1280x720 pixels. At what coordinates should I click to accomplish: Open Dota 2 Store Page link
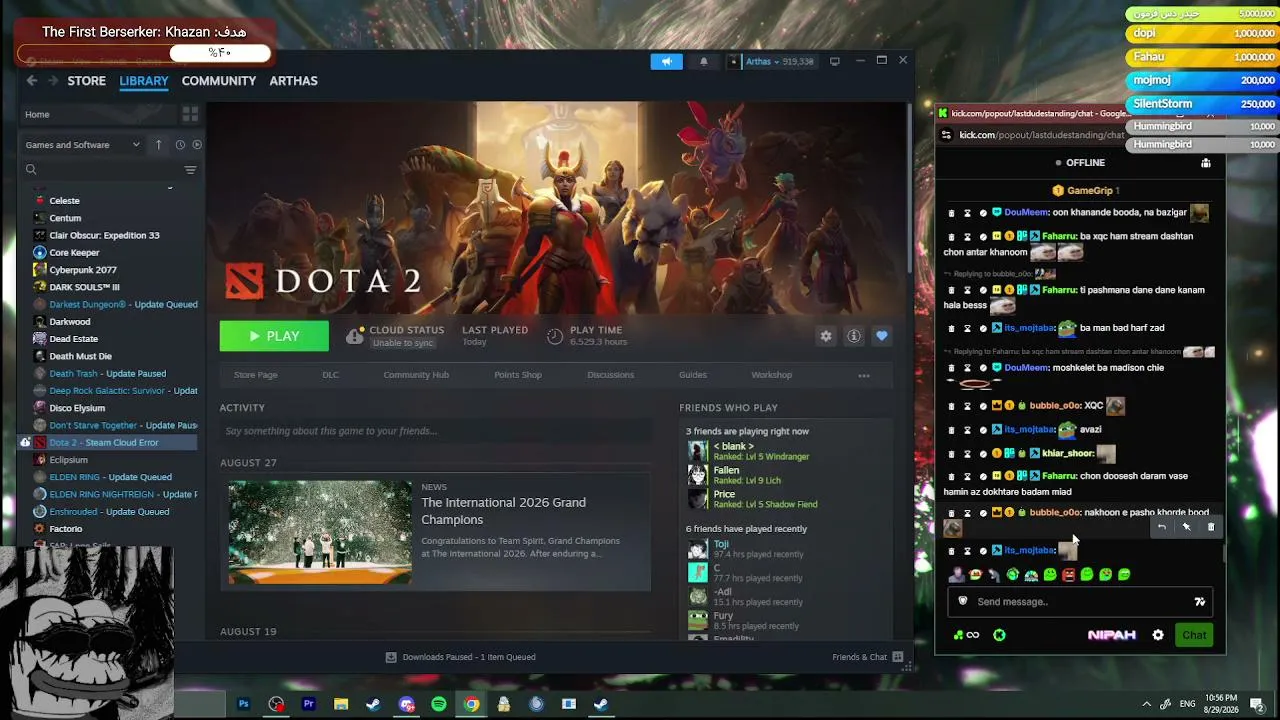[256, 375]
